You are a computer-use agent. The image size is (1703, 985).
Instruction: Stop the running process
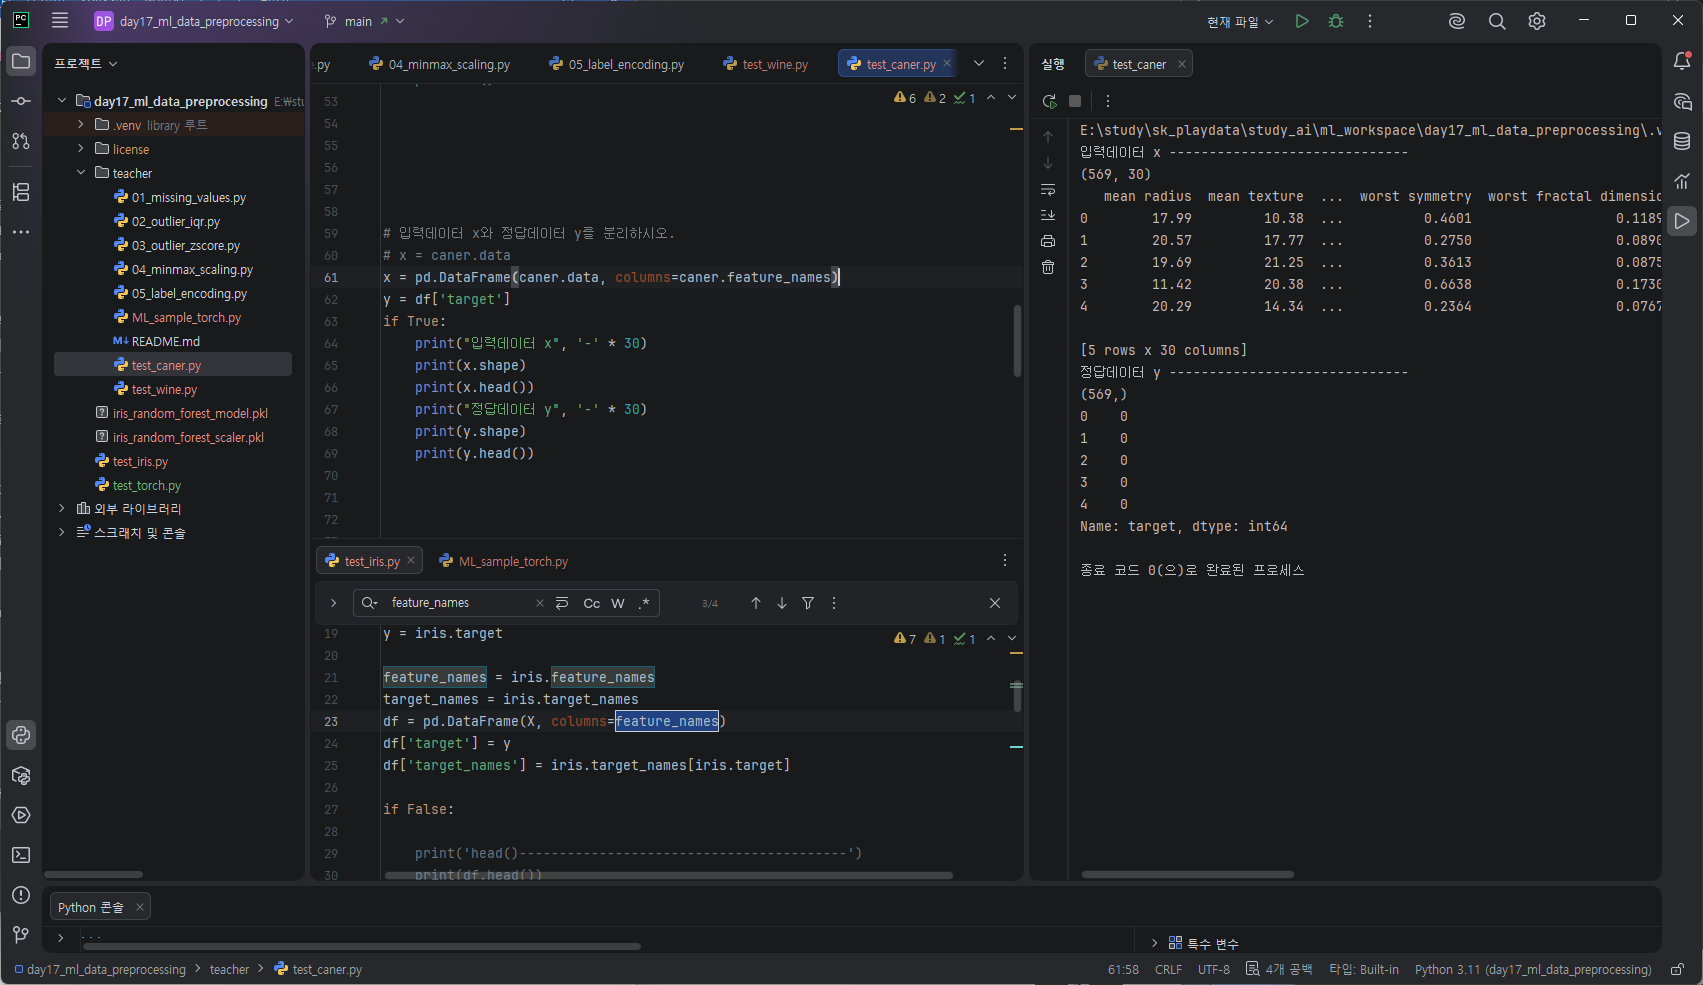point(1075,101)
